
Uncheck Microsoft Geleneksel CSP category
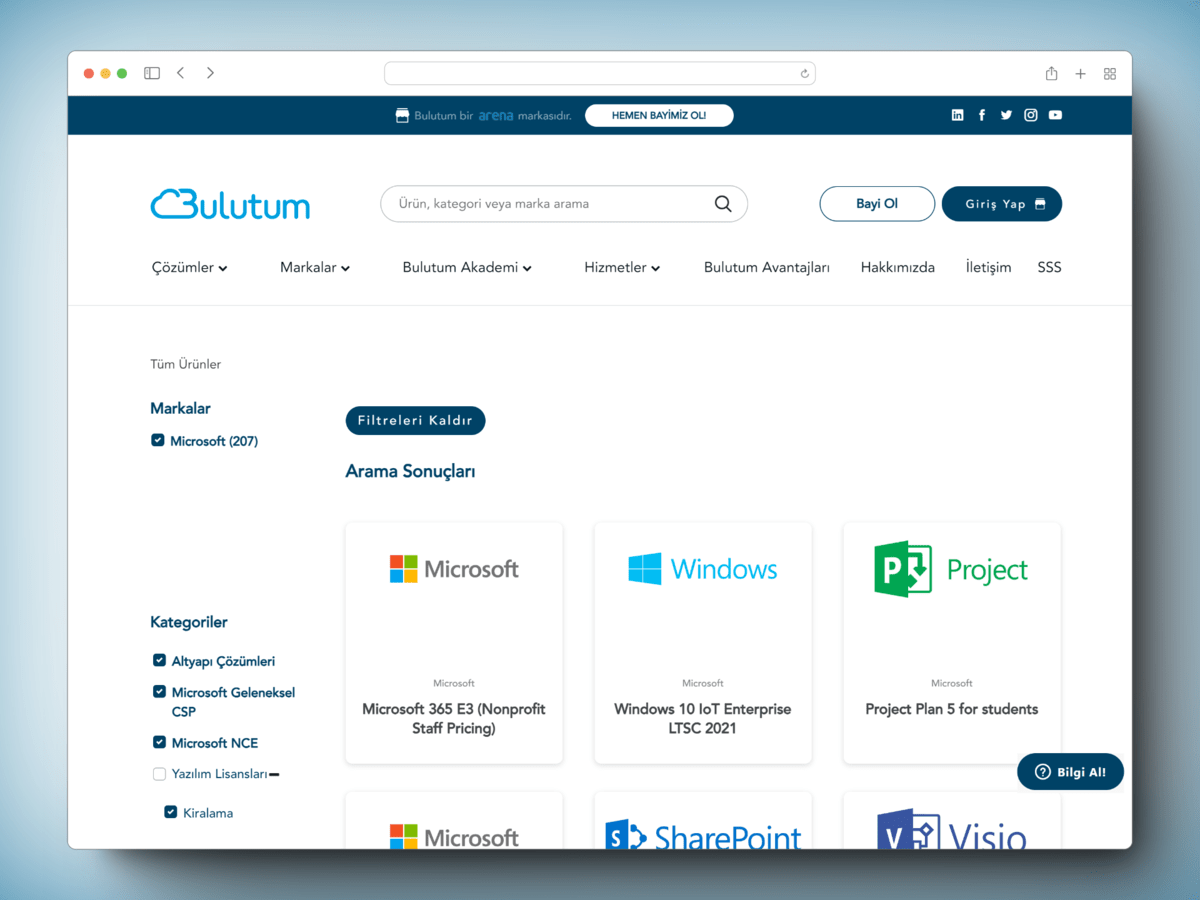pyautogui.click(x=159, y=691)
